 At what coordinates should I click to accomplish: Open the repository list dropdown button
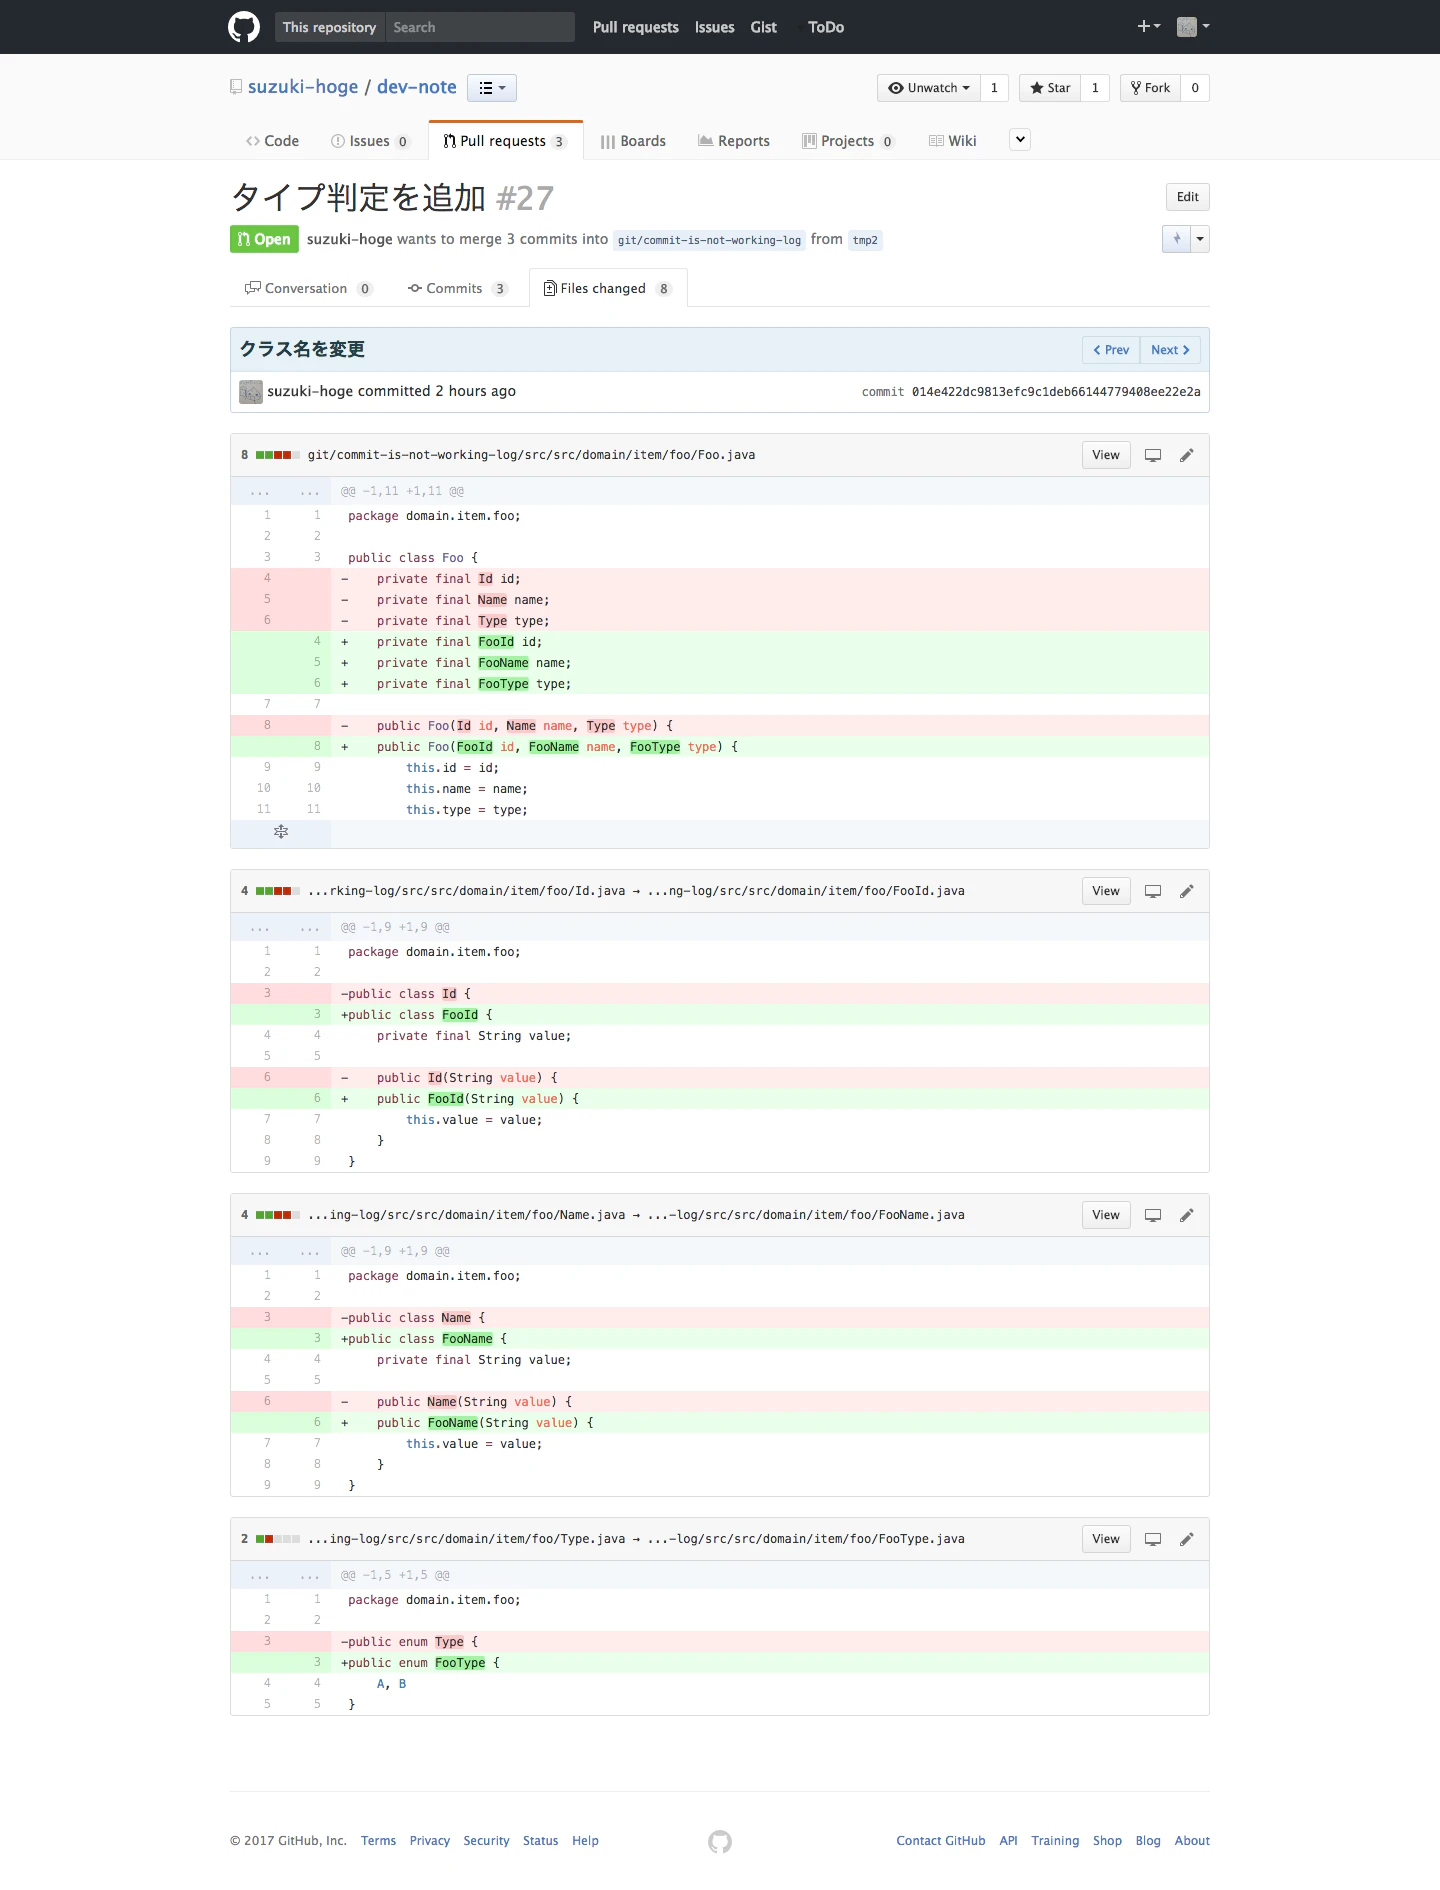tap(492, 88)
